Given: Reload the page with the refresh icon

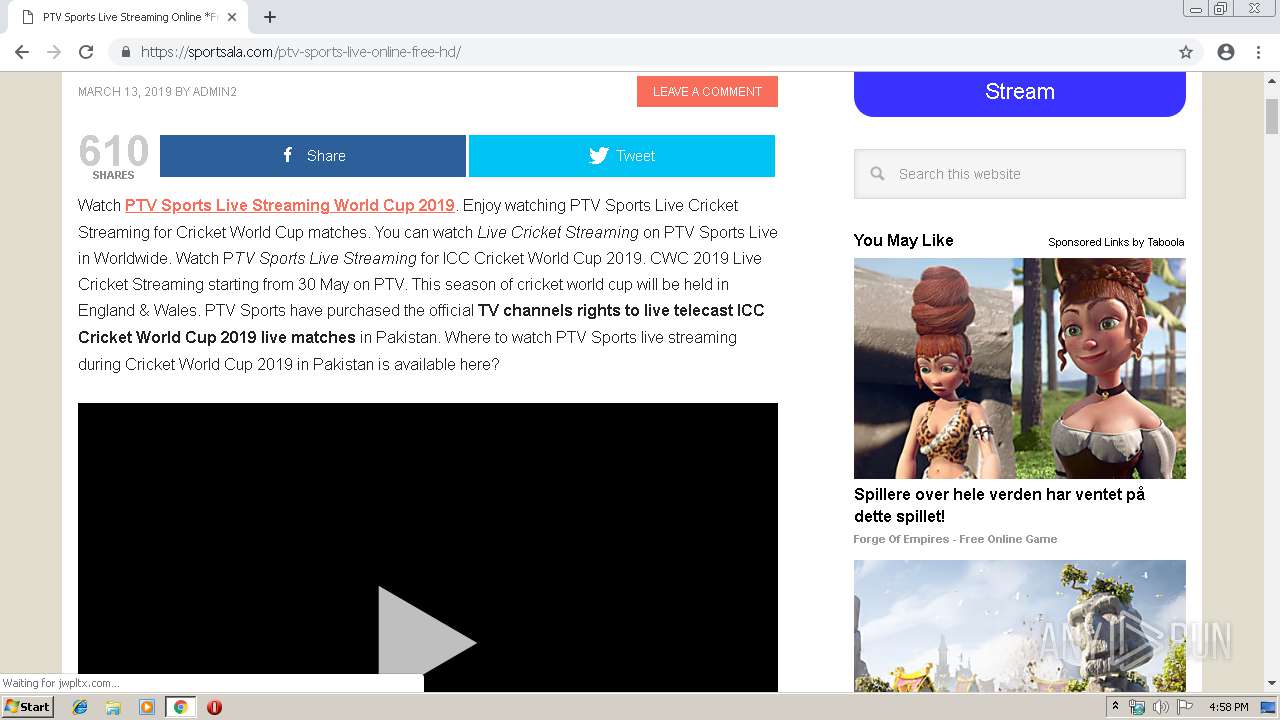Looking at the screenshot, I should coord(86,52).
